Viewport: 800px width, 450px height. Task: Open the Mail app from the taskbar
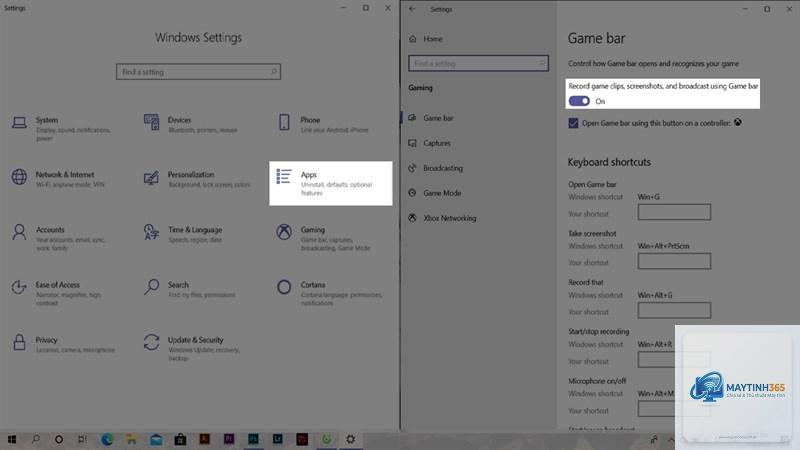click(156, 439)
